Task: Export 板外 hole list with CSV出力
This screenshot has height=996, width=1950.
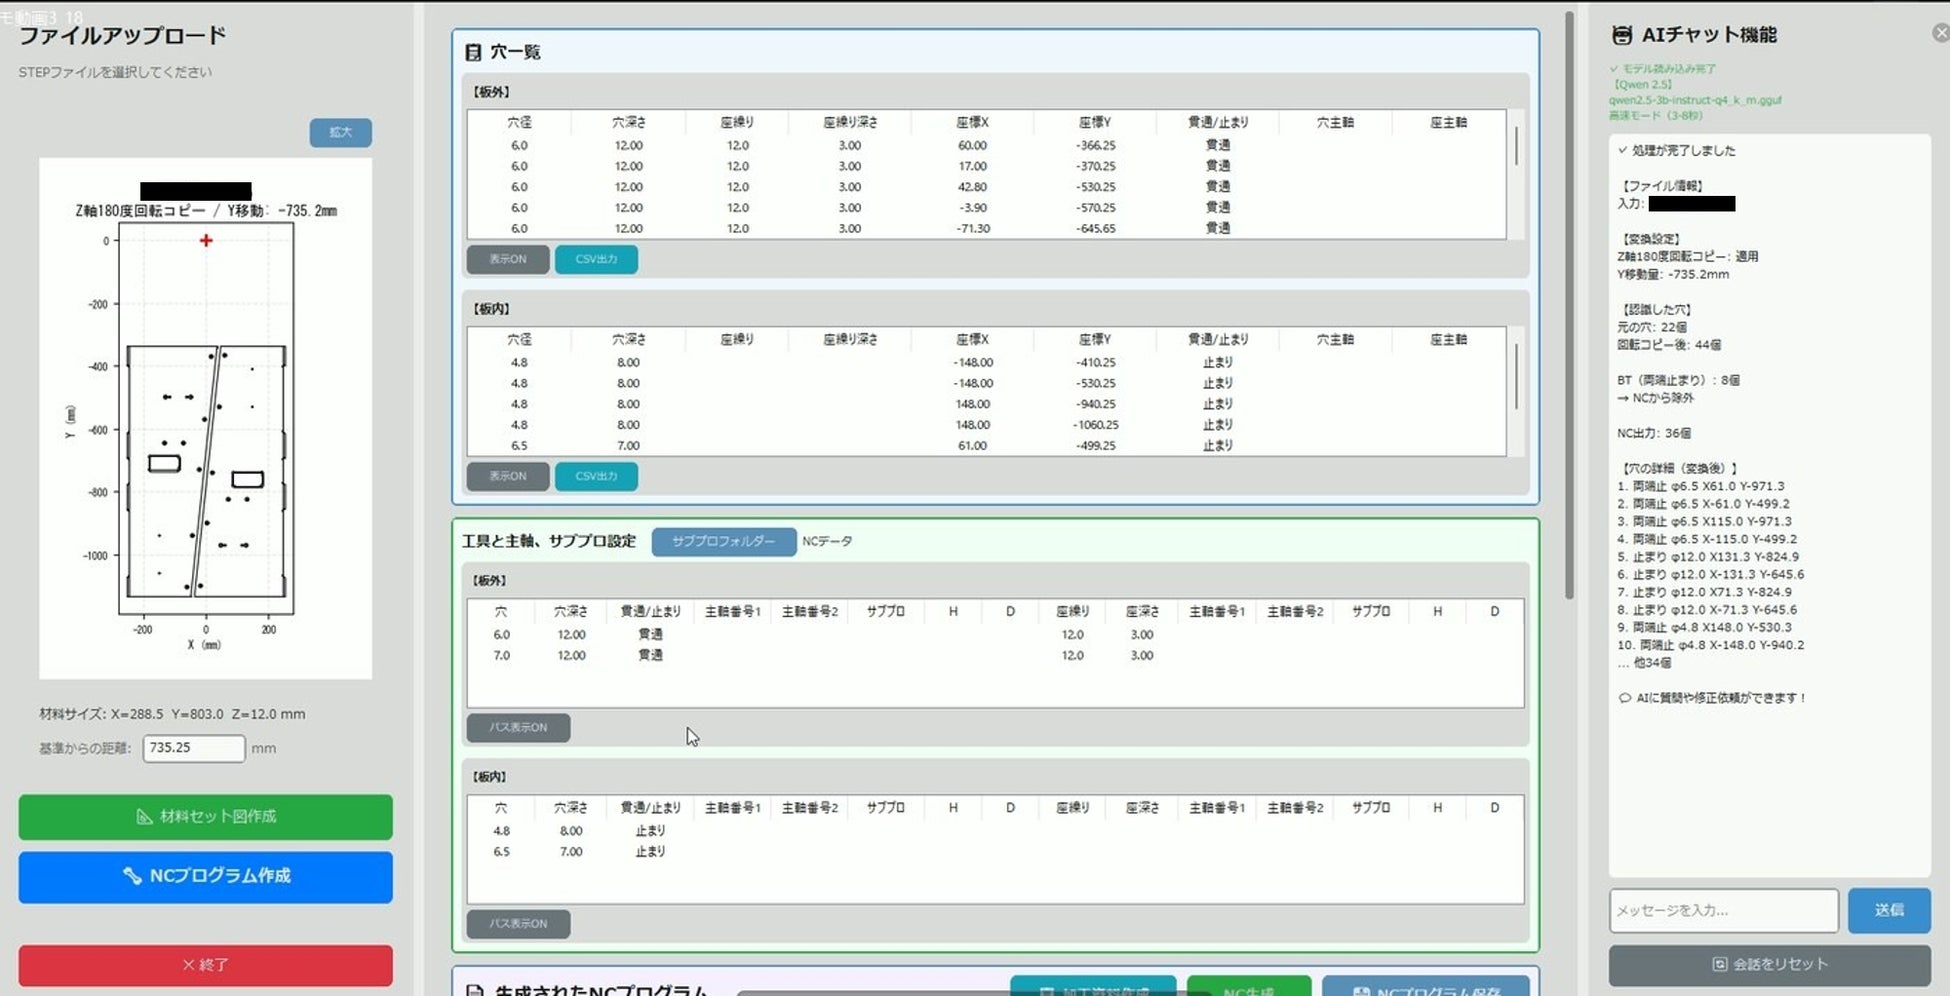Action: point(596,259)
